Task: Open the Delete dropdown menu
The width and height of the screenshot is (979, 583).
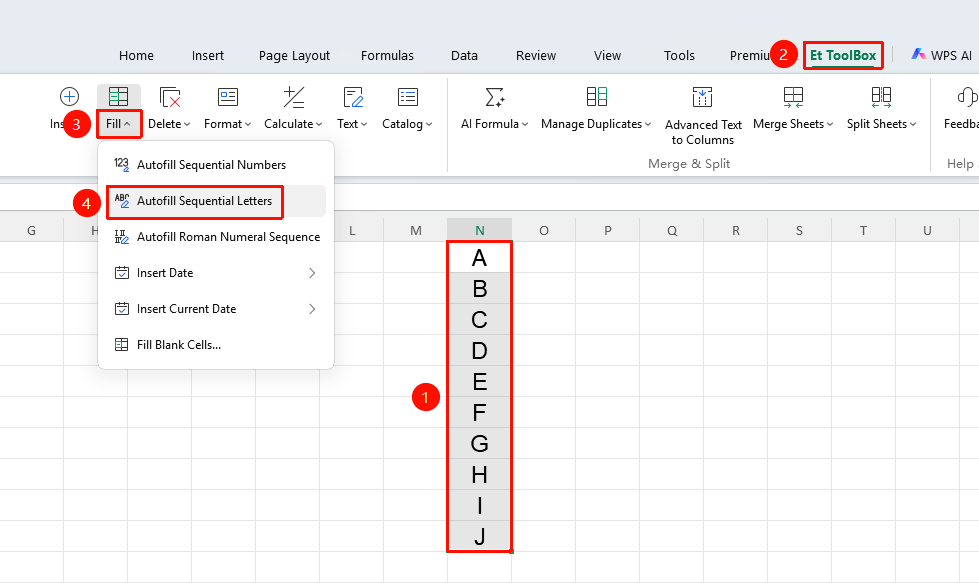Action: tap(169, 124)
